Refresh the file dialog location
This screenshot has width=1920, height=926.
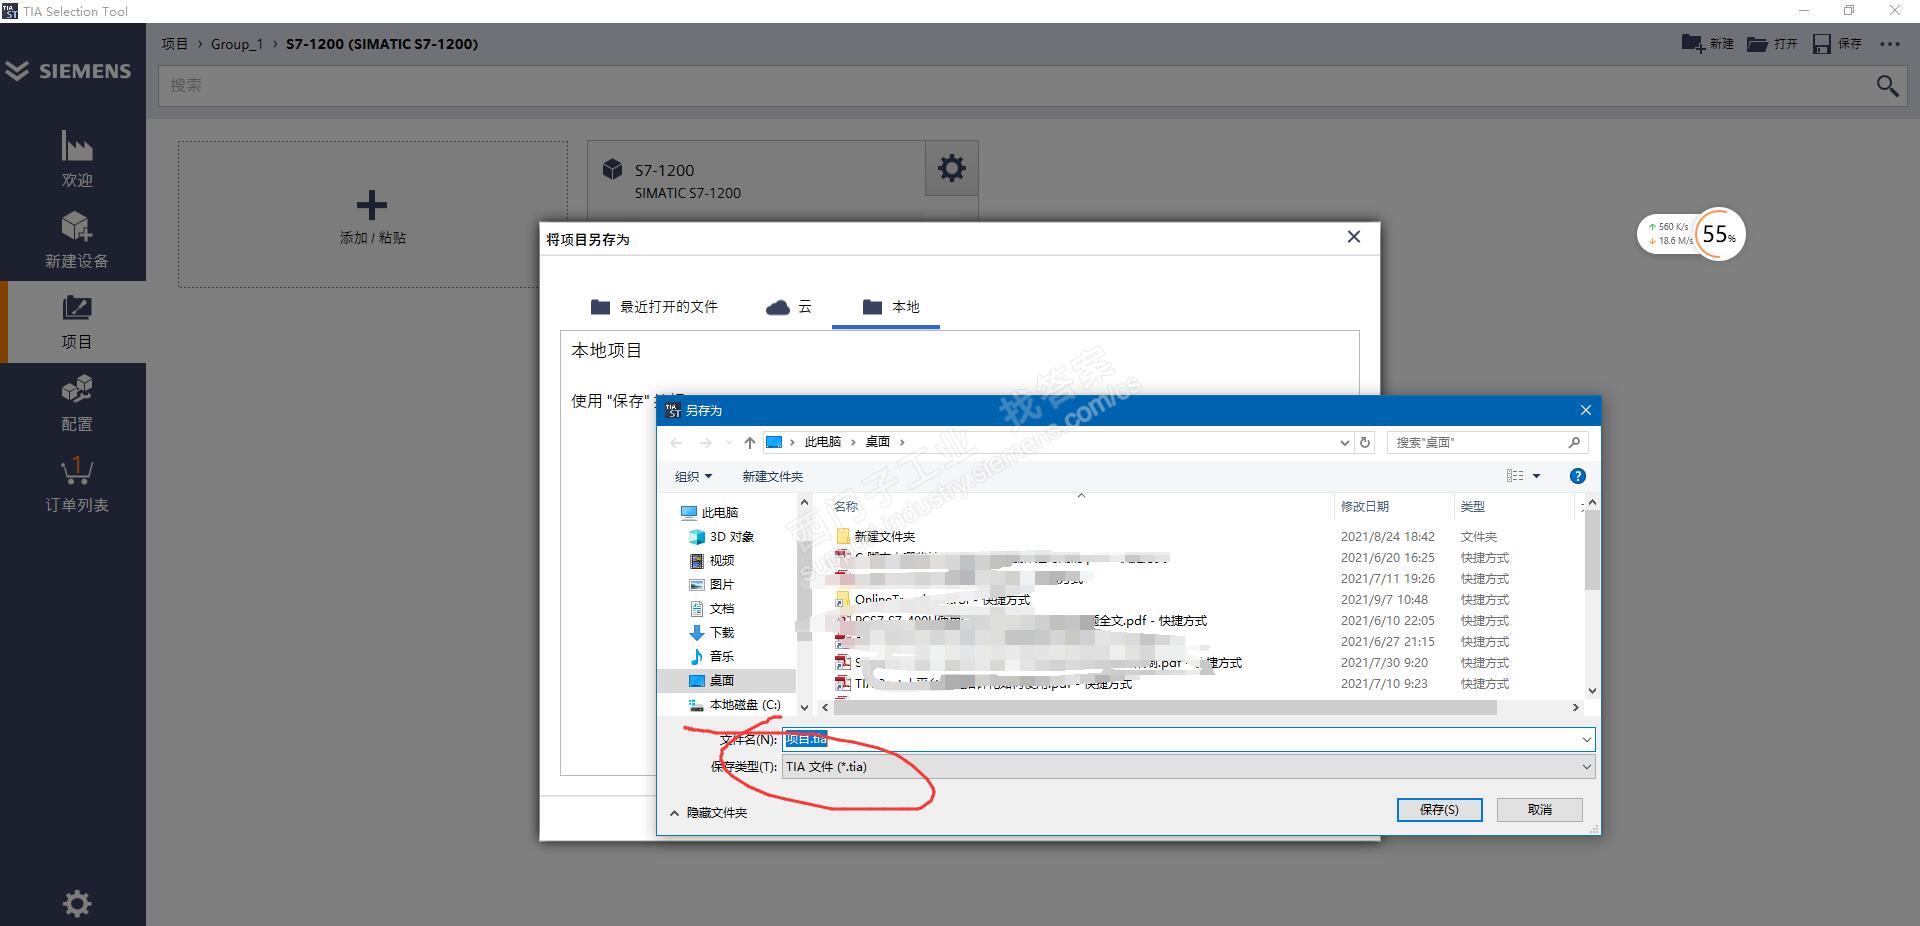point(1365,442)
